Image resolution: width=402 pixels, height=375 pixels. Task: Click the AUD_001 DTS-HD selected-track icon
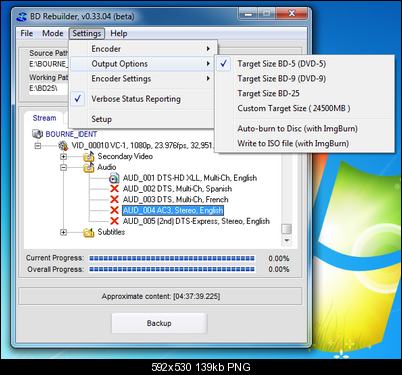click(x=114, y=178)
